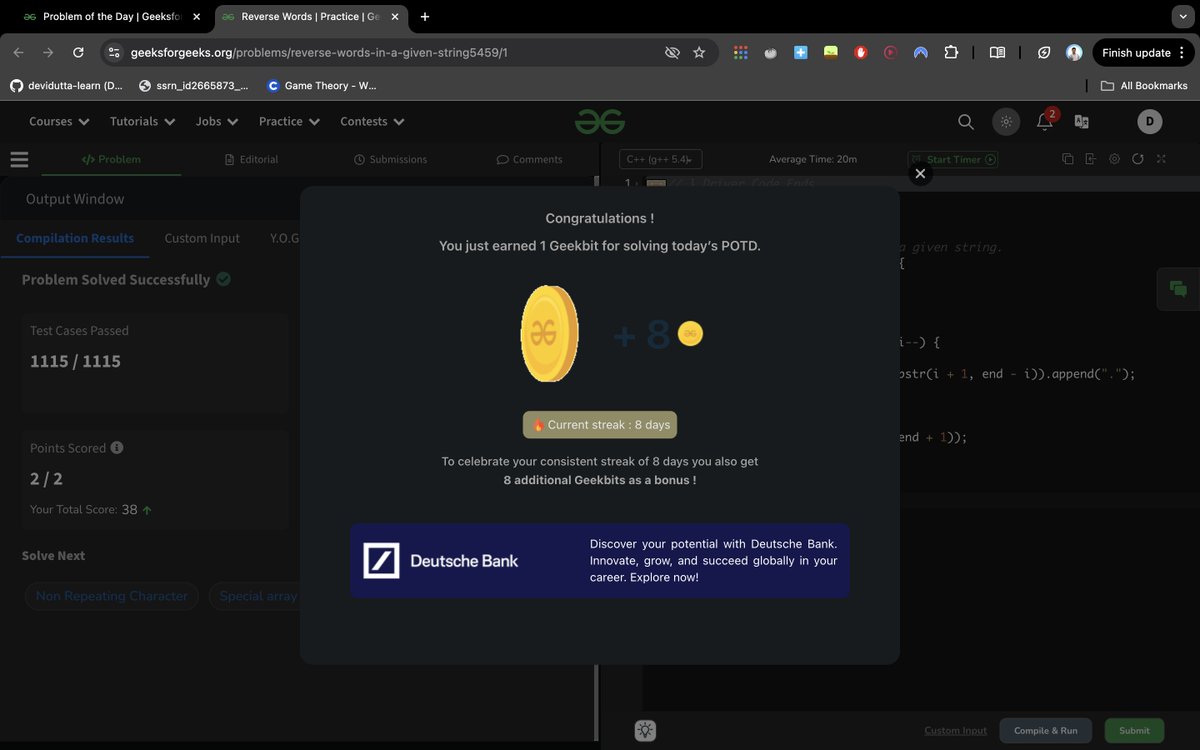Viewport: 1200px width, 750px height.
Task: Click the red hand blocker extension icon
Action: pos(861,53)
